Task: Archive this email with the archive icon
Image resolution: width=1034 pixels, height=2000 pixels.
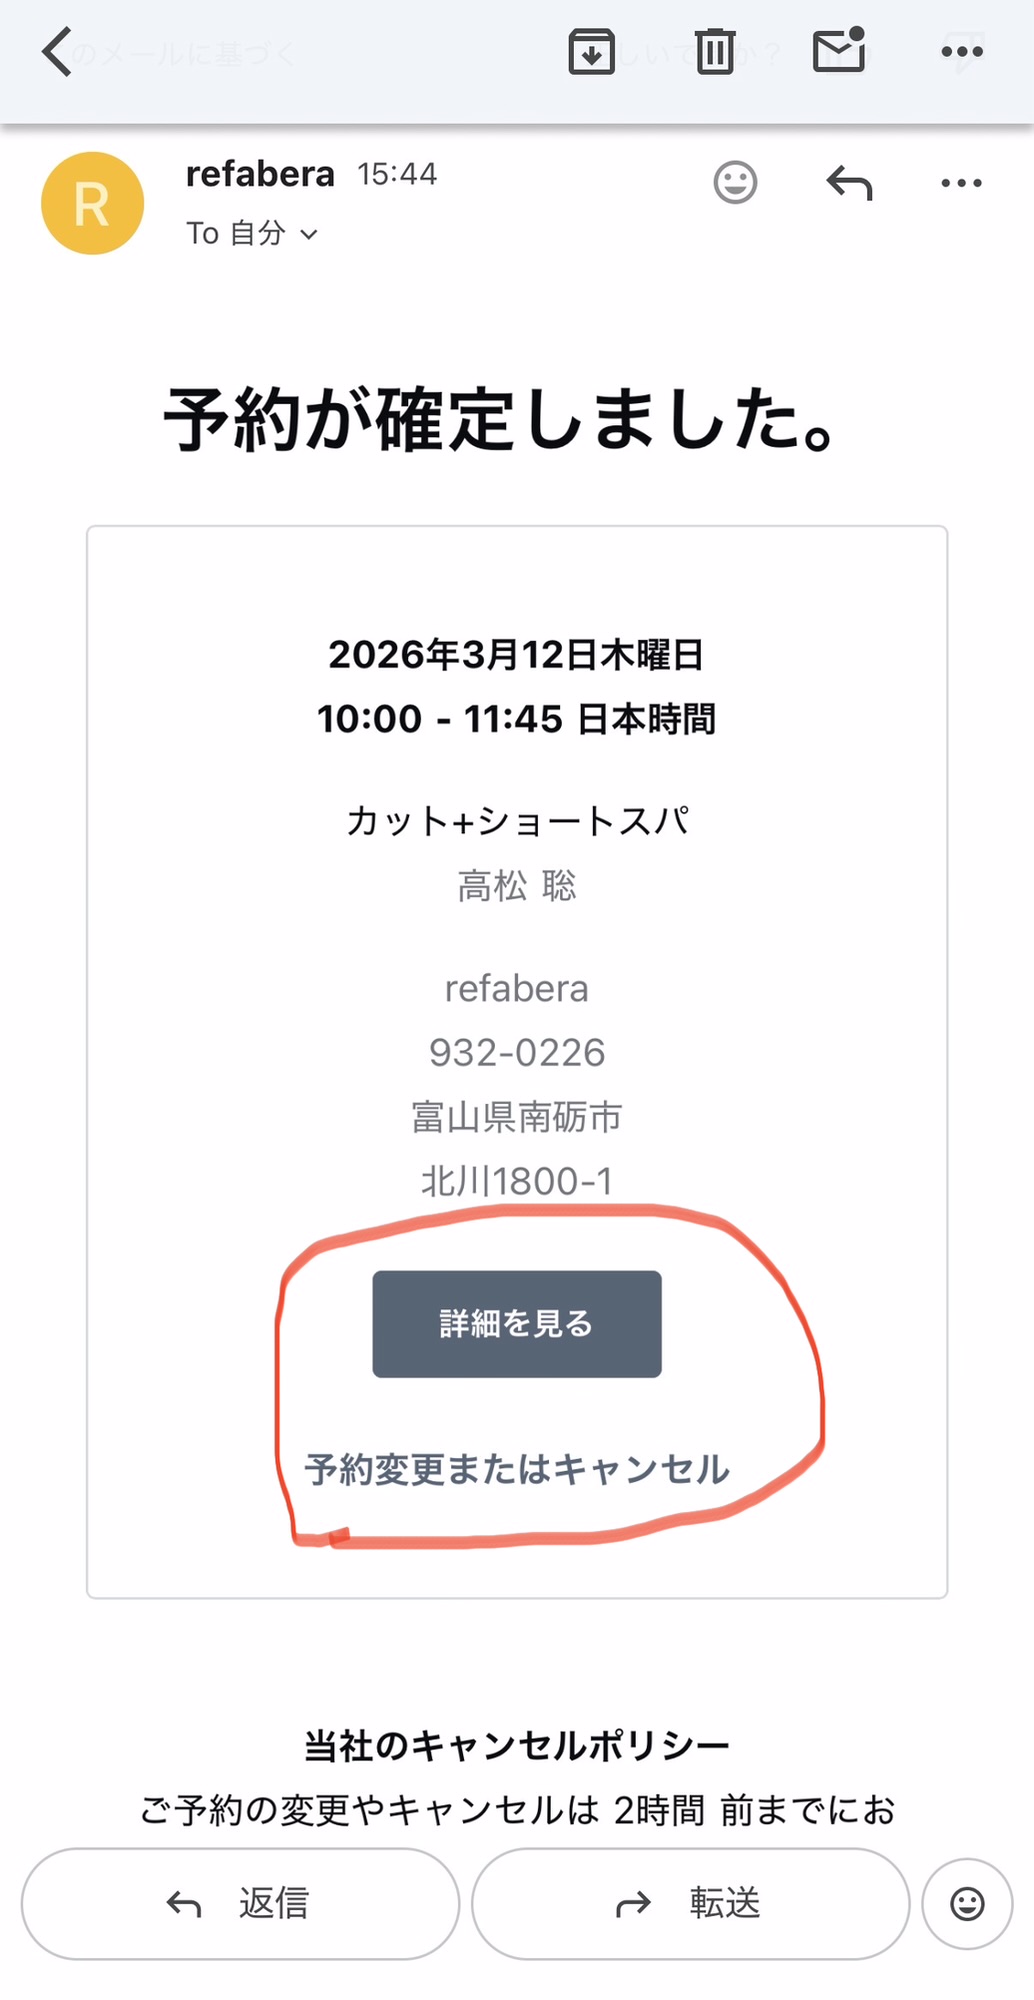Action: tap(591, 52)
